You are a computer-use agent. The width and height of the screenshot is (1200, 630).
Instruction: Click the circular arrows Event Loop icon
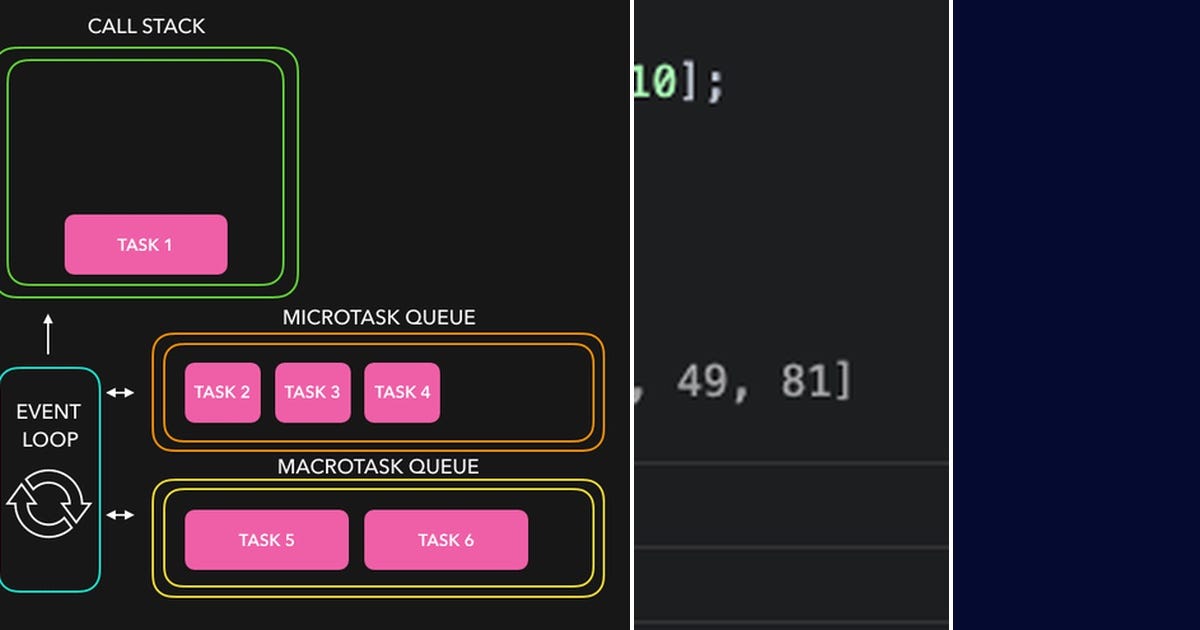49,503
